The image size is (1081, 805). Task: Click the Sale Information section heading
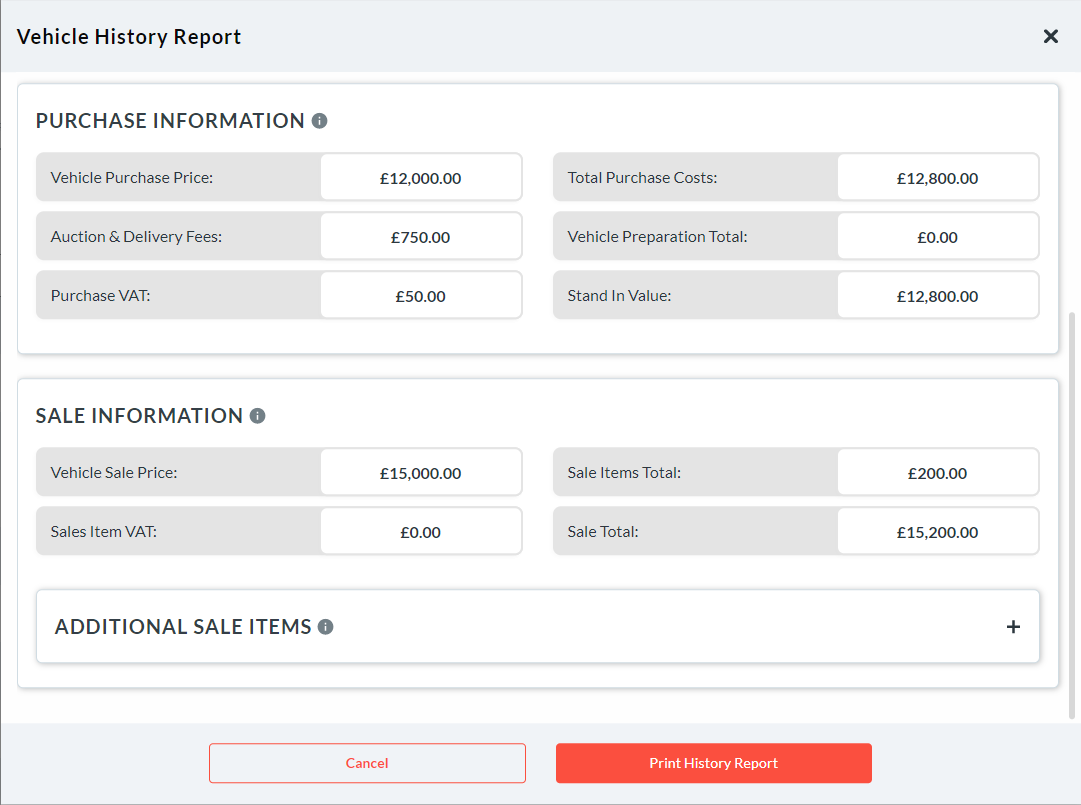(139, 416)
